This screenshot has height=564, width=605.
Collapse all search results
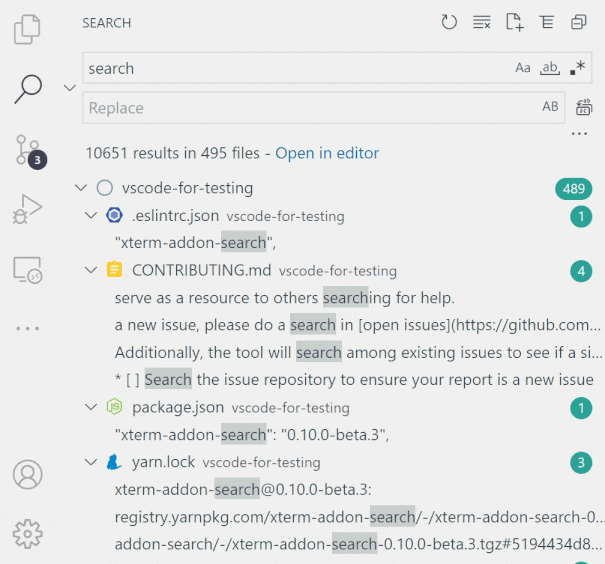point(579,22)
